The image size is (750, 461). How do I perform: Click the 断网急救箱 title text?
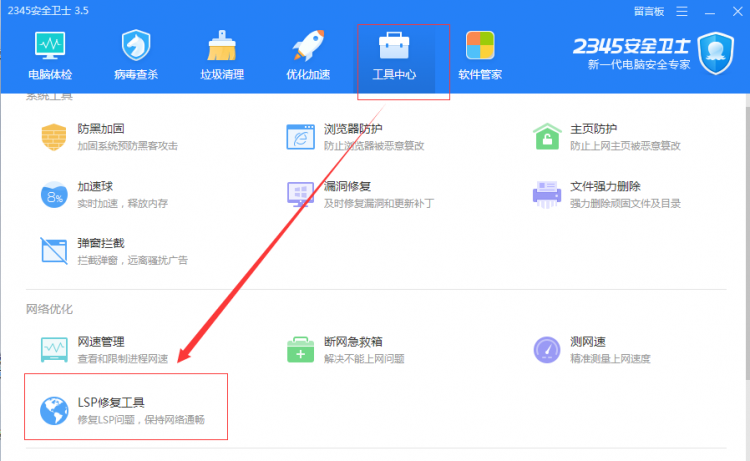pos(353,341)
